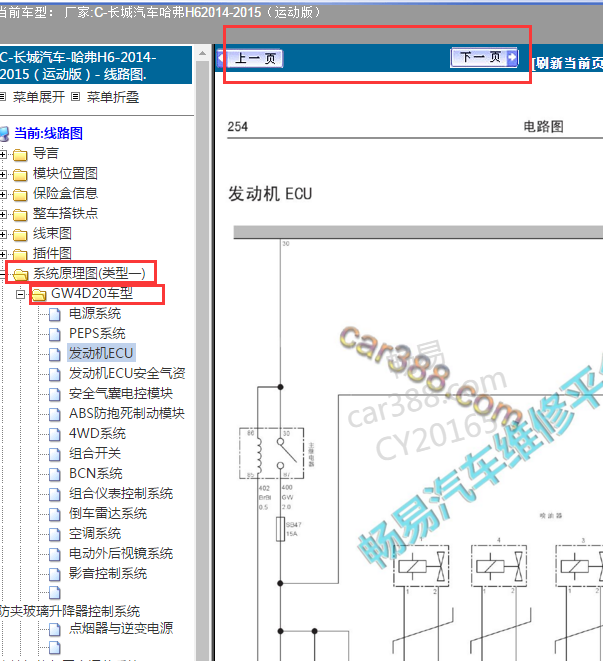Click the page icon beside 点烟器与逆变电源
This screenshot has width=603, height=661.
pyautogui.click(x=54, y=629)
